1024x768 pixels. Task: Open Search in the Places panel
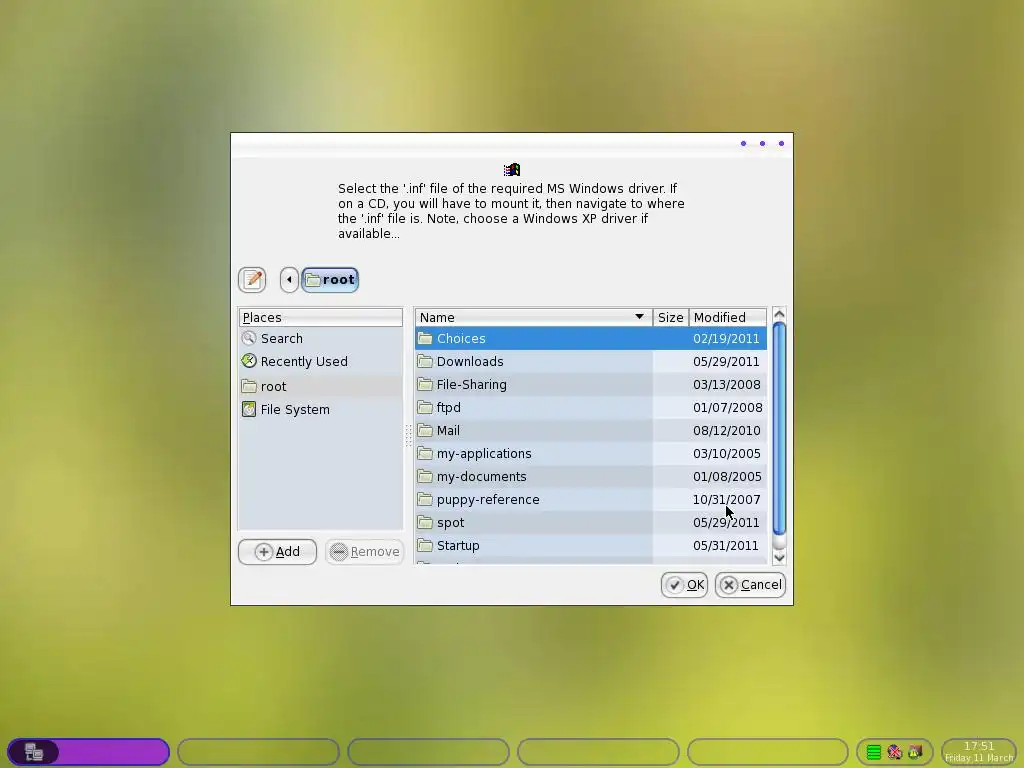pos(320,338)
